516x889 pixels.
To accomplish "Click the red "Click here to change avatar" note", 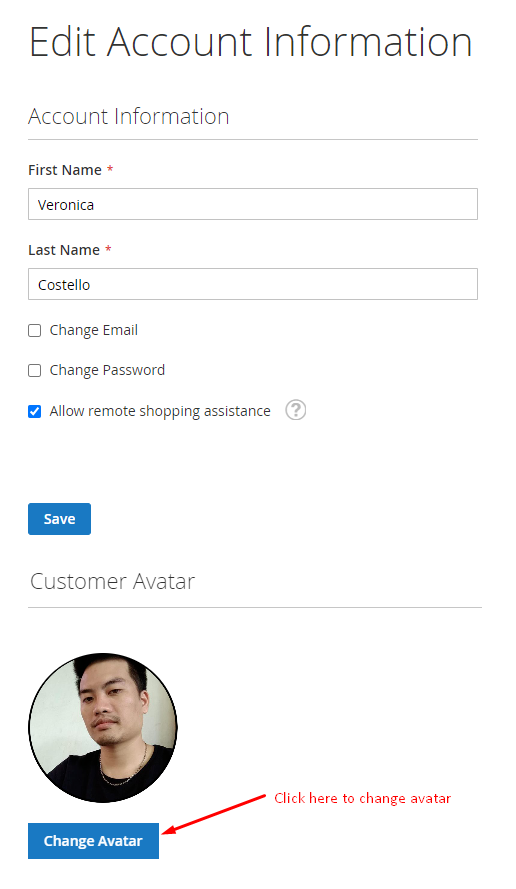I will 363,798.
